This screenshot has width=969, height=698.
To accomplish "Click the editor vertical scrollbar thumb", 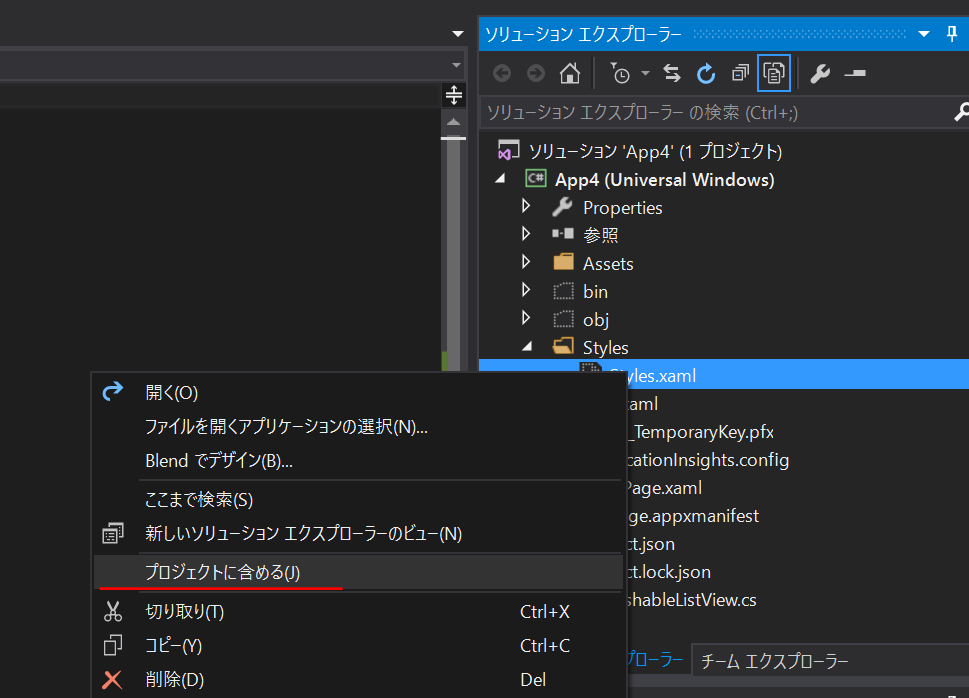I will (x=454, y=253).
